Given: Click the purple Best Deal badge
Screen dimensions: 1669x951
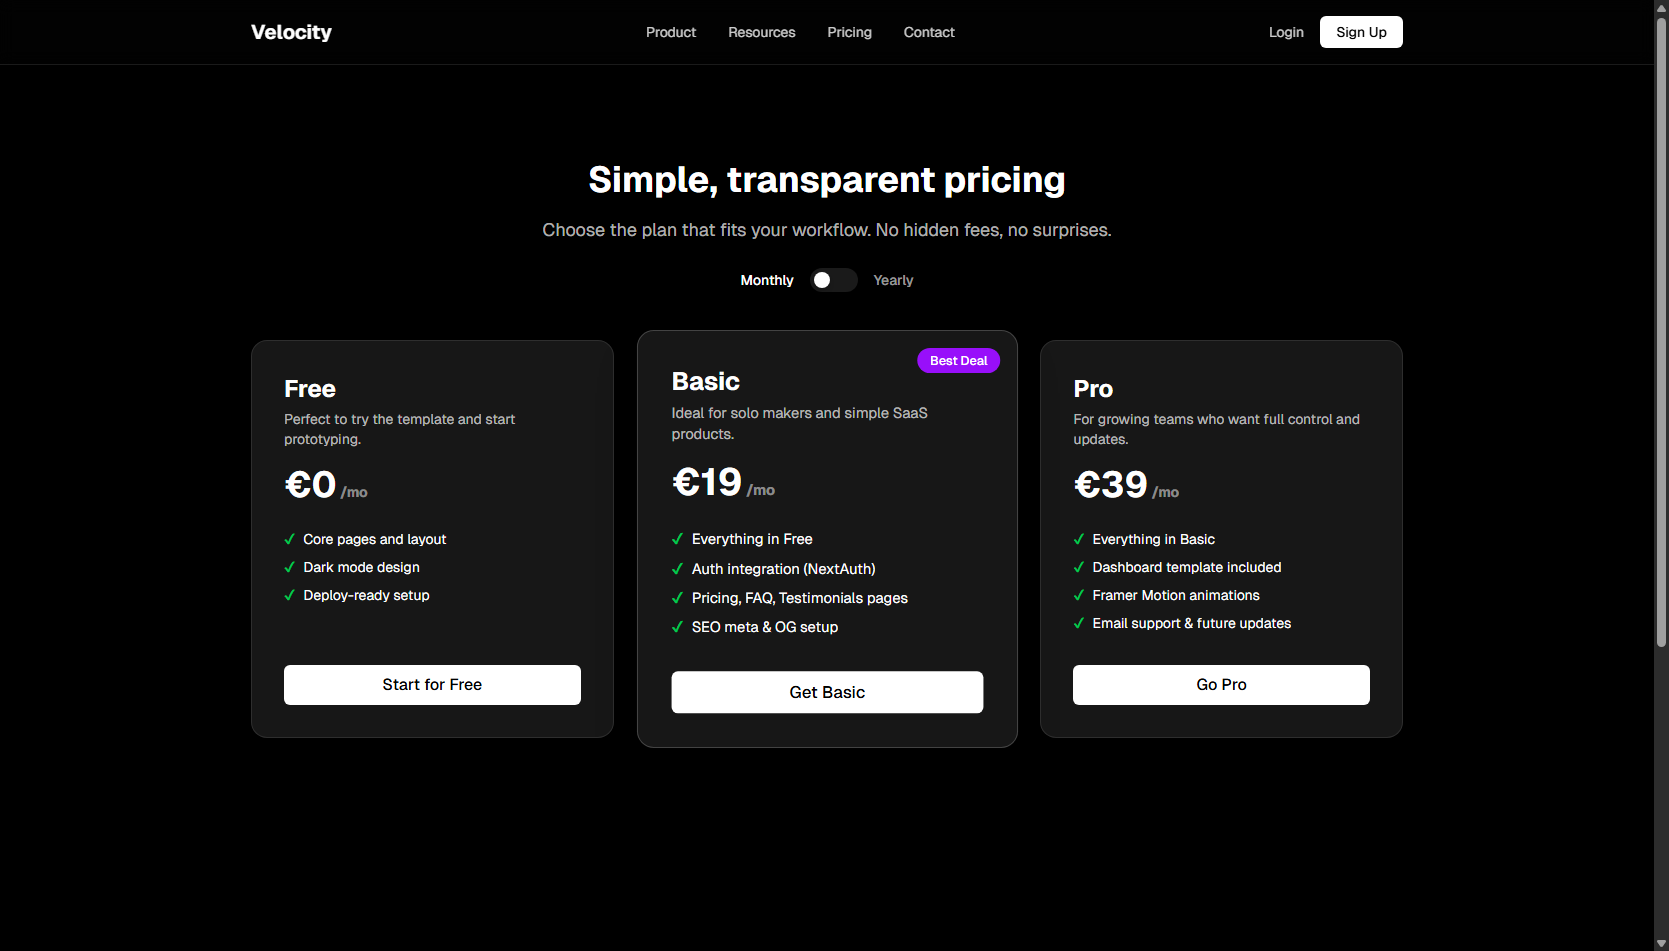Looking at the screenshot, I should click(x=958, y=361).
